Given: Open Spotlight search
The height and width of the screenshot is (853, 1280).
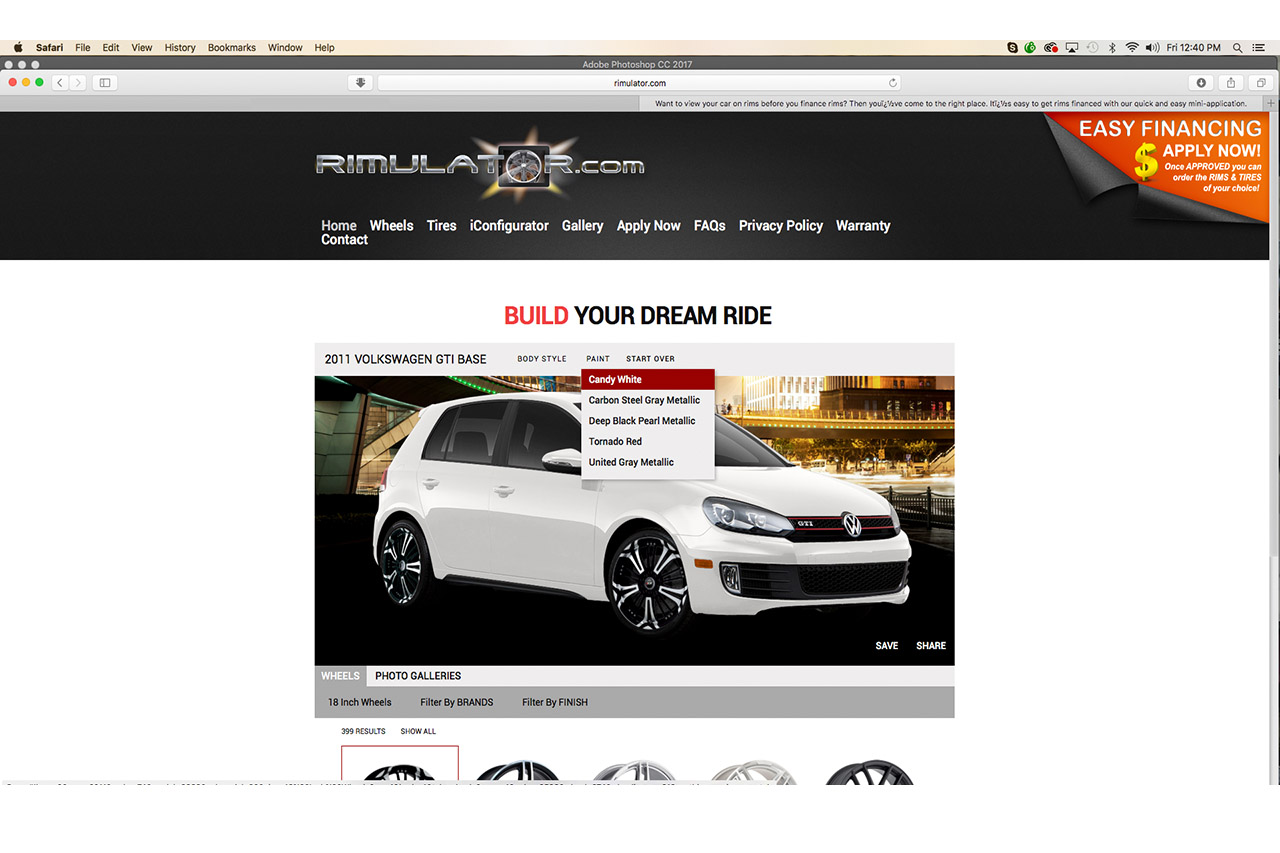Looking at the screenshot, I should [1238, 47].
